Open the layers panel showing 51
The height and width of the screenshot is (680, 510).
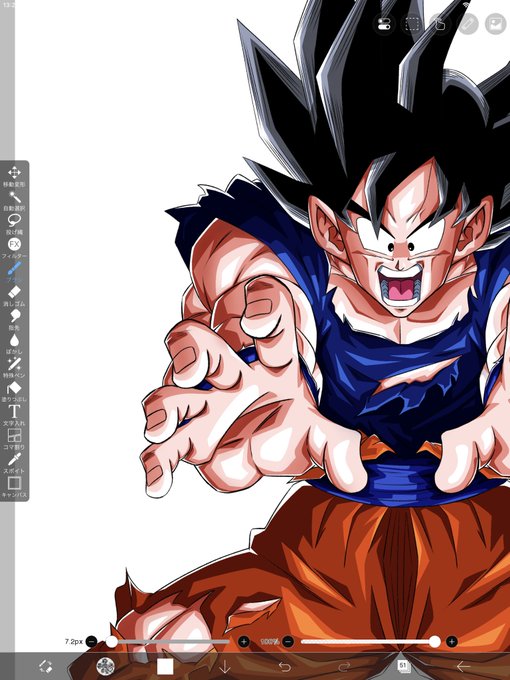click(x=403, y=666)
